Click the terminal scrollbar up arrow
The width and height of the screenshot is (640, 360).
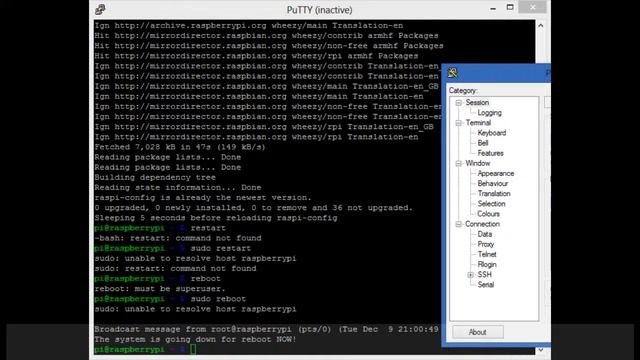(540, 26)
